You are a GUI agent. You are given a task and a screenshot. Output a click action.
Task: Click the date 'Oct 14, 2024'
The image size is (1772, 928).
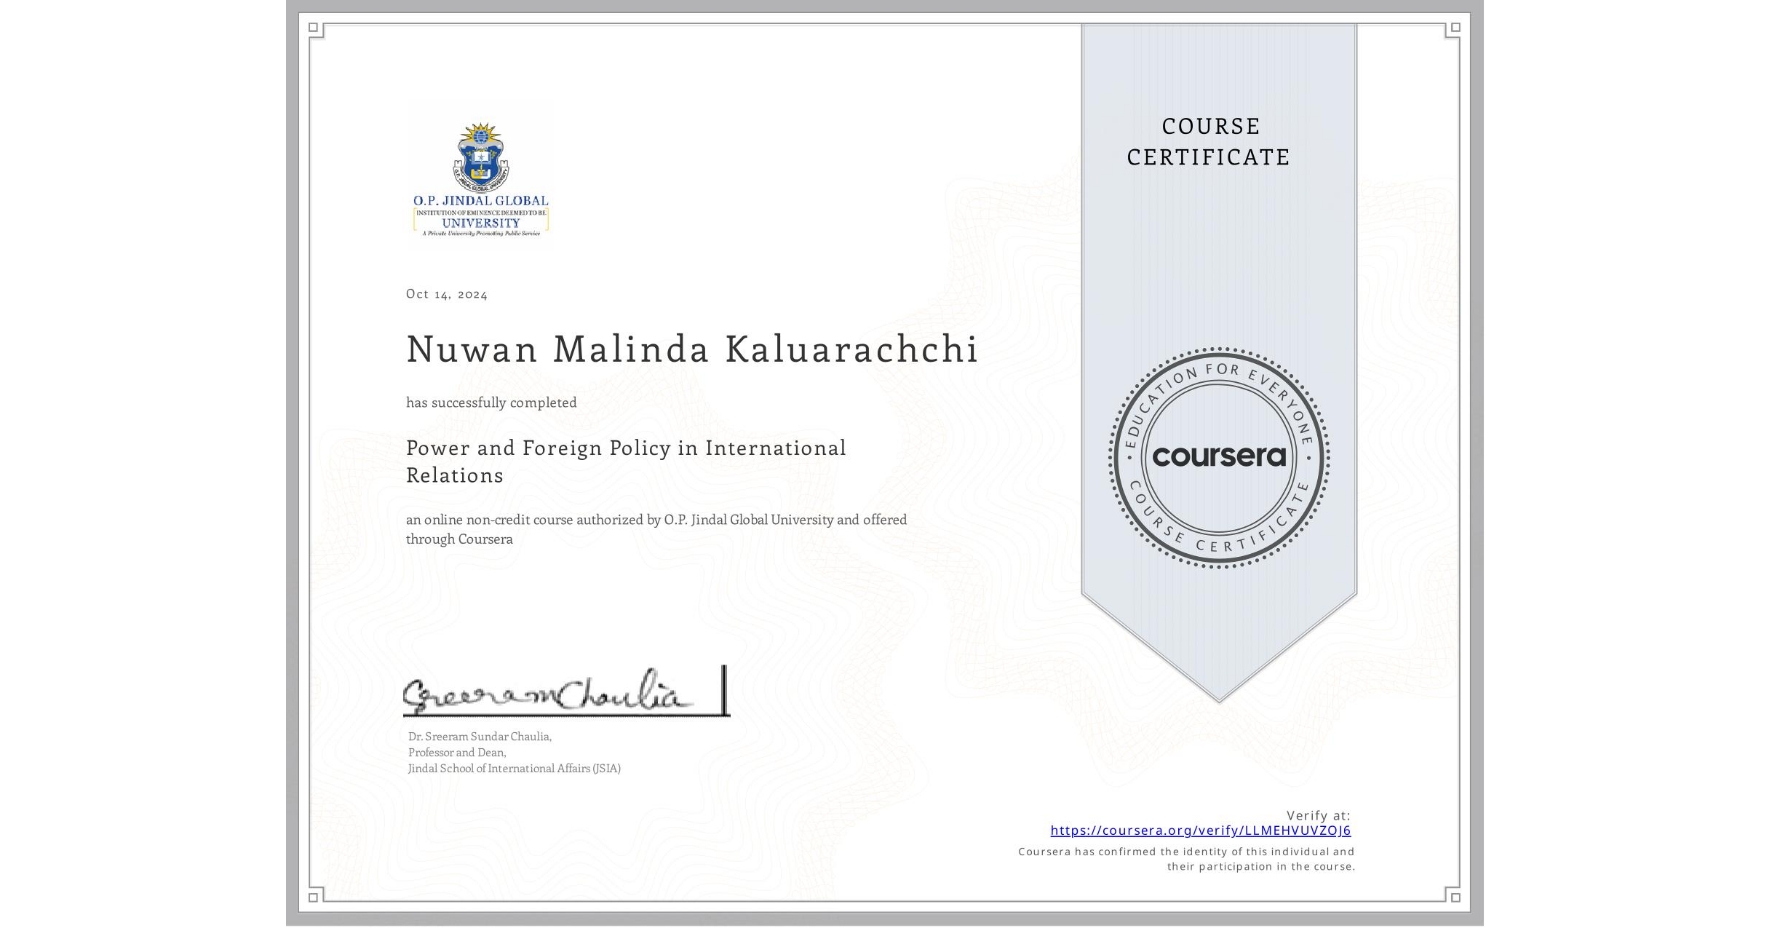click(x=447, y=293)
